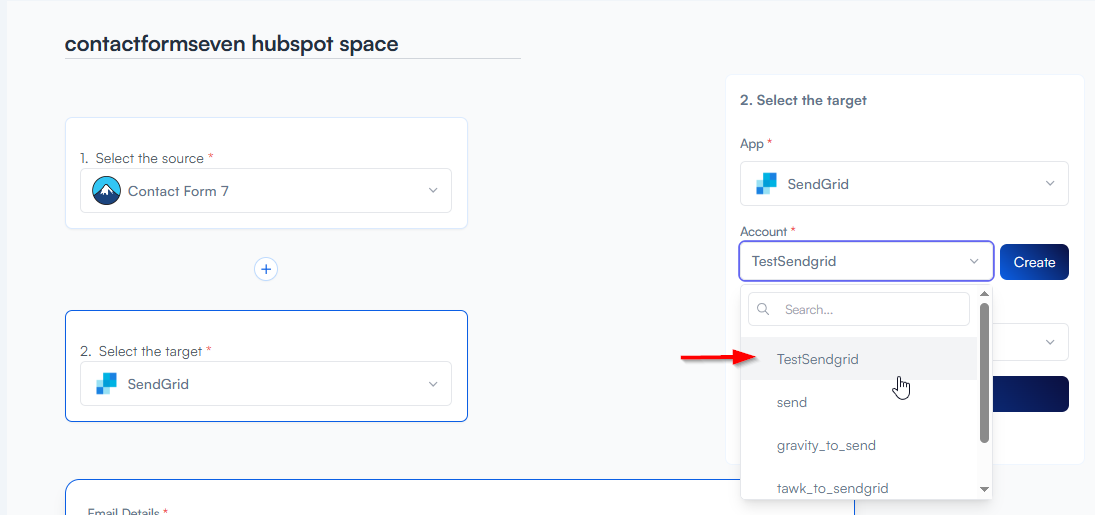Expand the source dropdown chevron for Contact Form 7

coord(433,191)
